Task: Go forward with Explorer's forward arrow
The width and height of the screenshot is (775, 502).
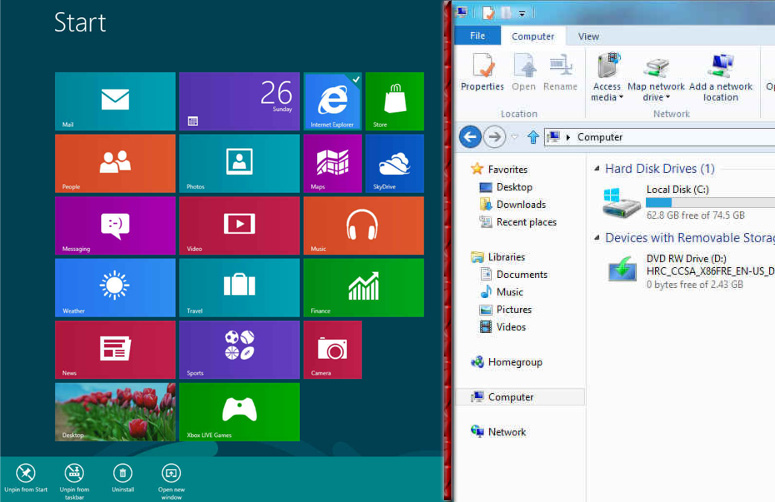Action: [x=494, y=136]
